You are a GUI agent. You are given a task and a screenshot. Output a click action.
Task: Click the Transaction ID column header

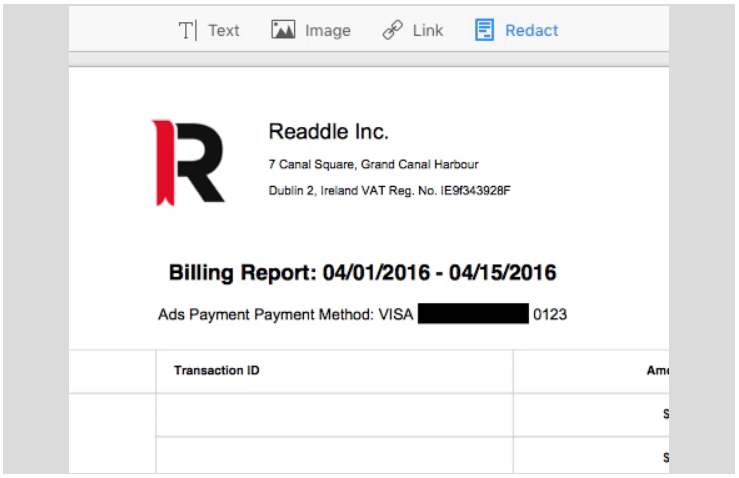[217, 371]
